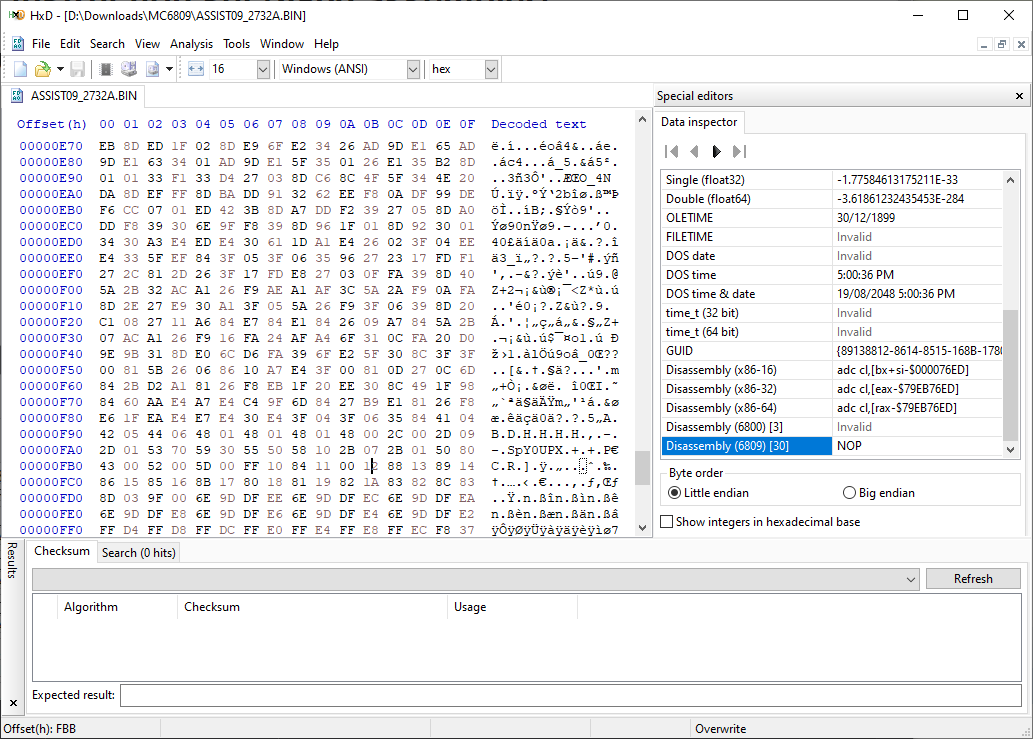Open the Window menu
Image resolution: width=1033 pixels, height=739 pixels.
[x=282, y=43]
